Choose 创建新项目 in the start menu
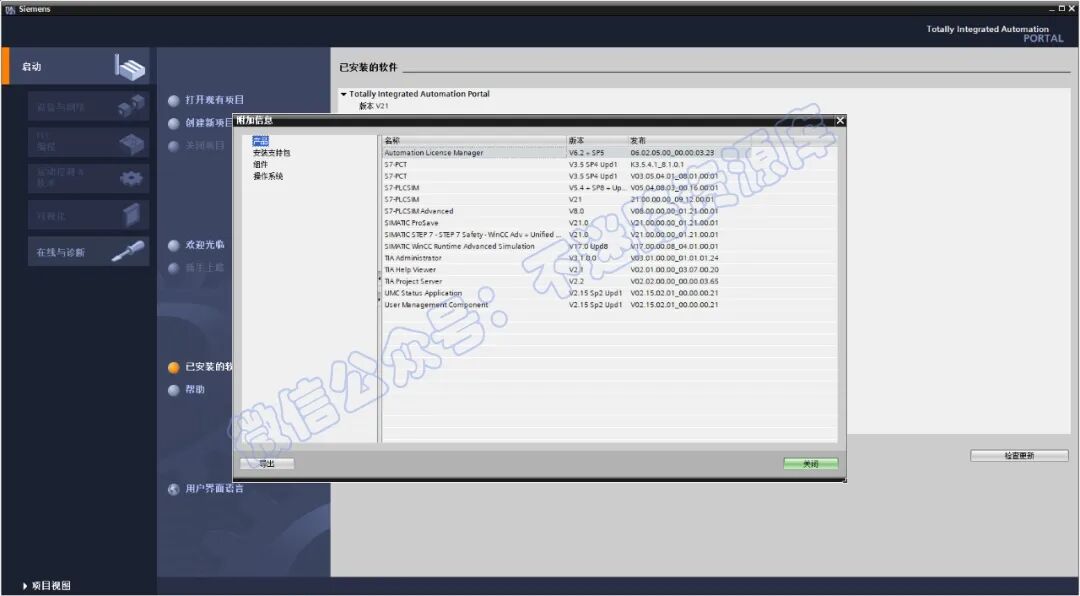 209,123
